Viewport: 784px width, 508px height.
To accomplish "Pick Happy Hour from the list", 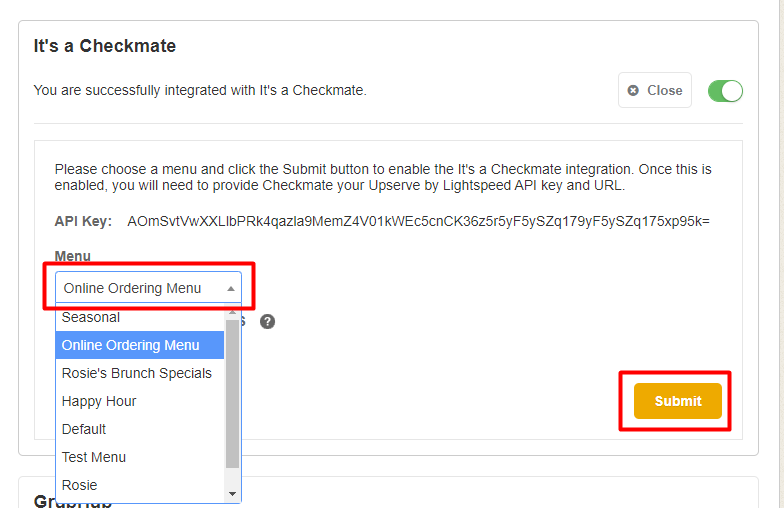I will point(99,401).
